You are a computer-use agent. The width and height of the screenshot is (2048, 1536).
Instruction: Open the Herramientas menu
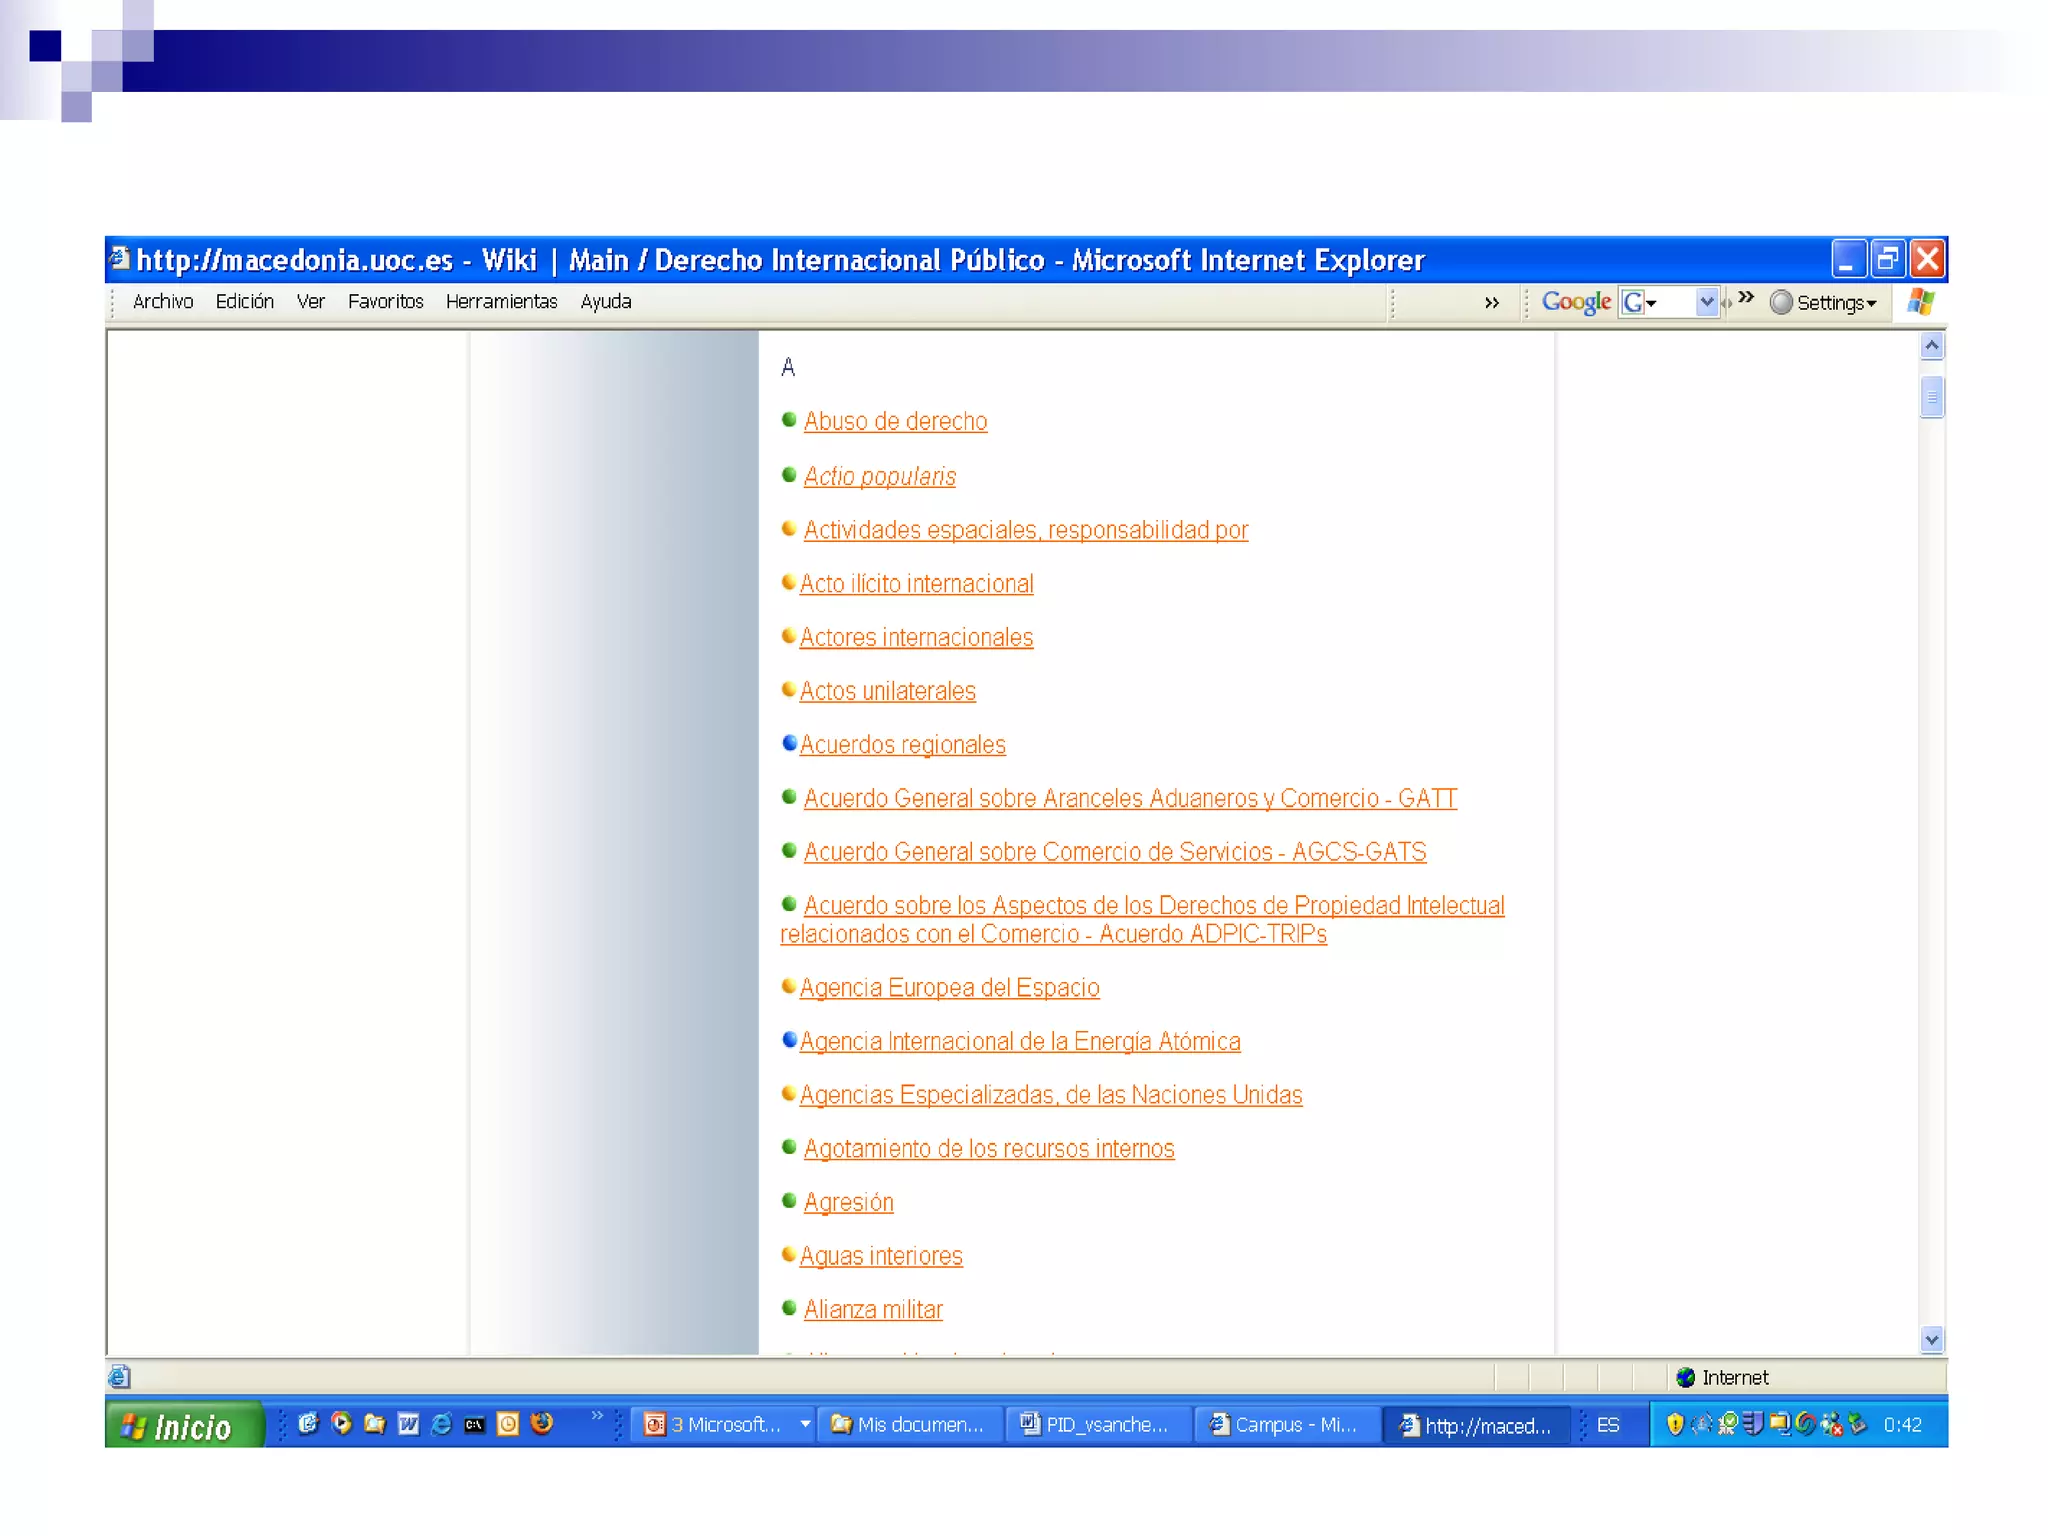(x=501, y=302)
